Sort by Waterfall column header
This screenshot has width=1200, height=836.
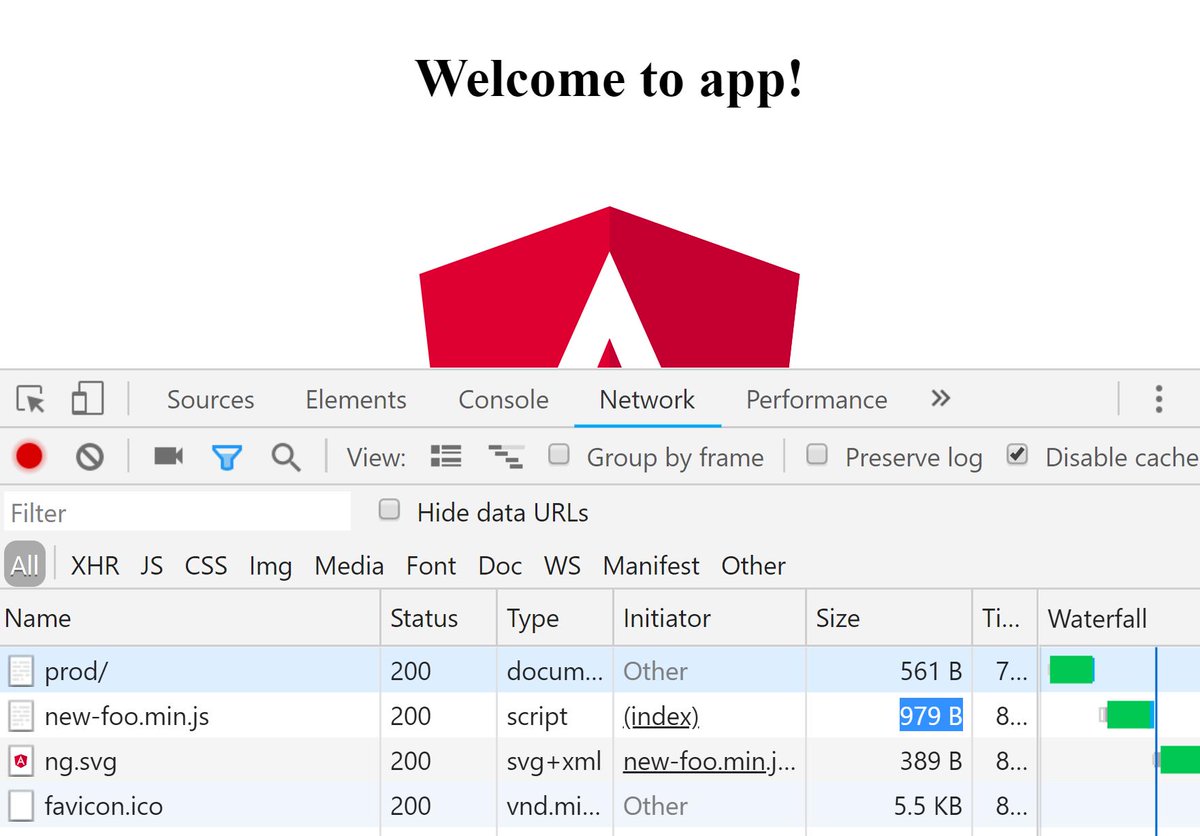point(1119,618)
